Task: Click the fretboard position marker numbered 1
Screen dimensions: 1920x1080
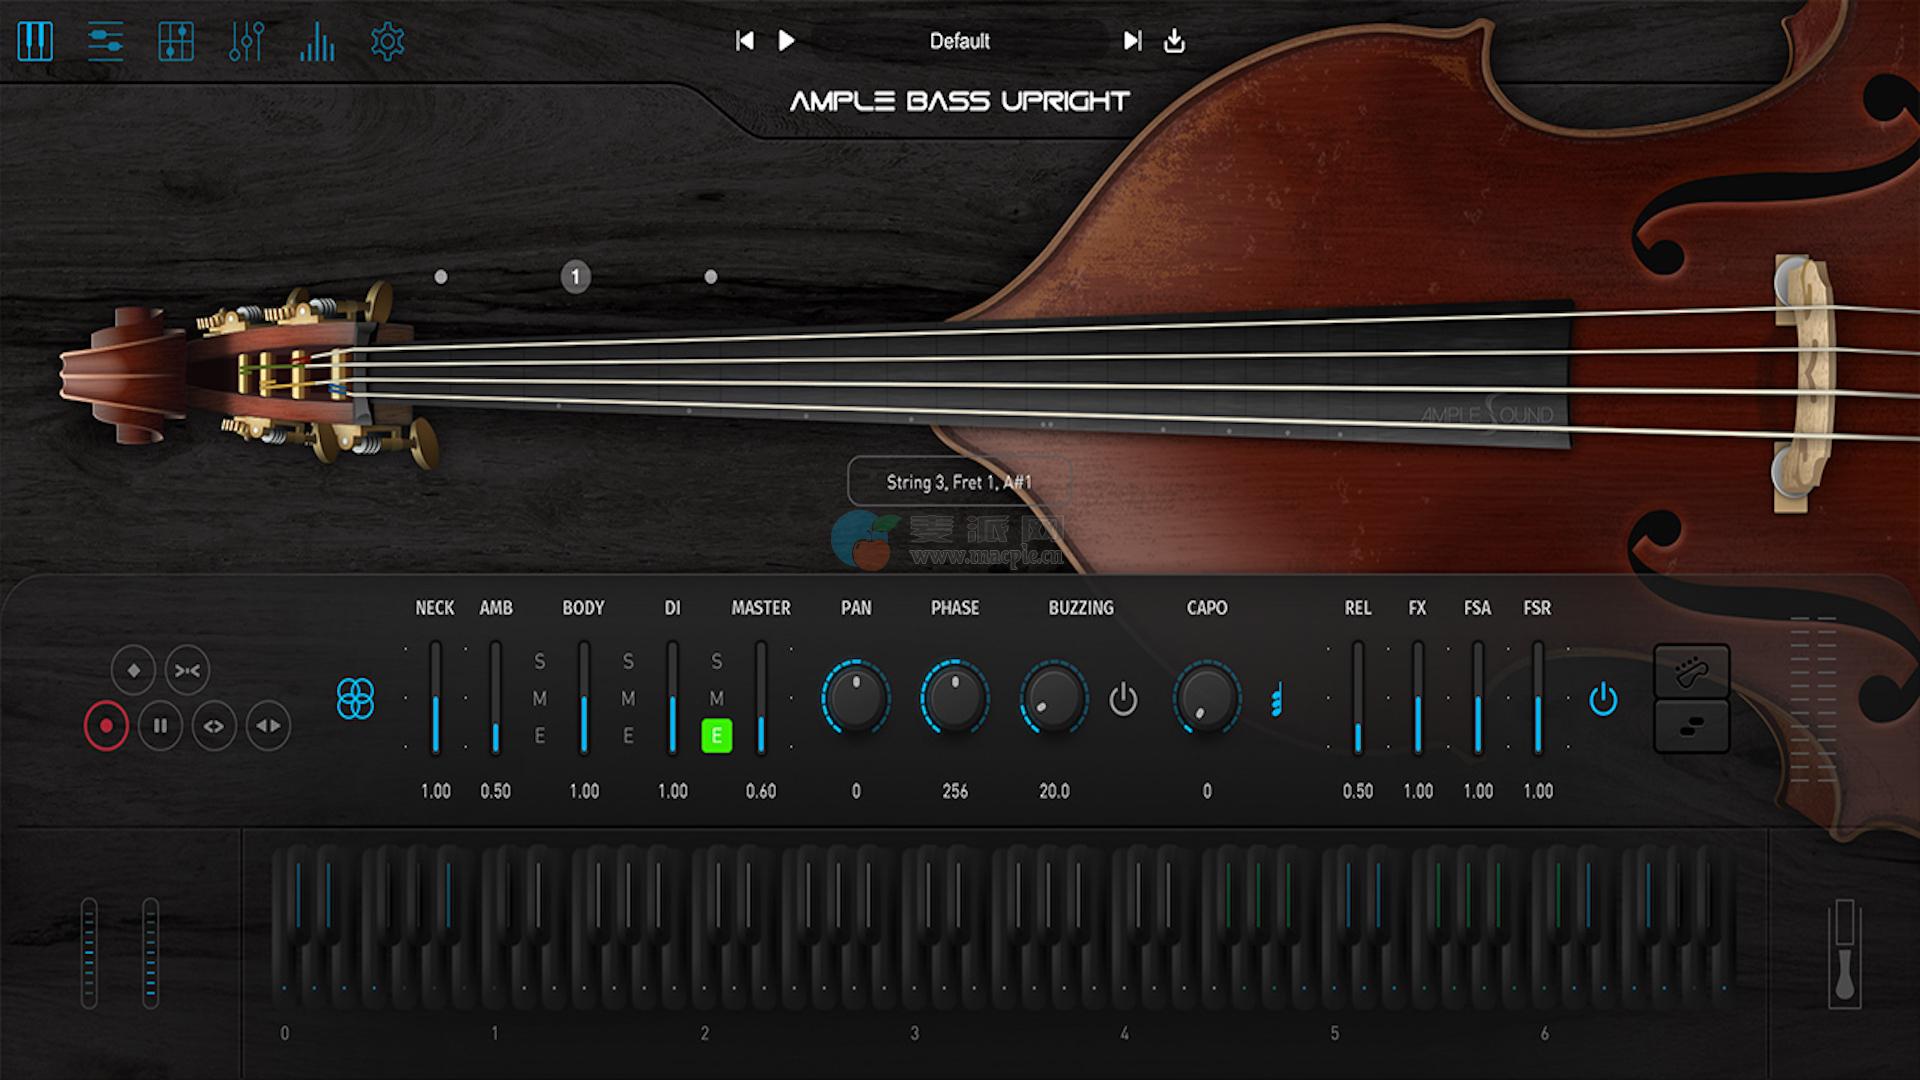Action: pos(575,277)
